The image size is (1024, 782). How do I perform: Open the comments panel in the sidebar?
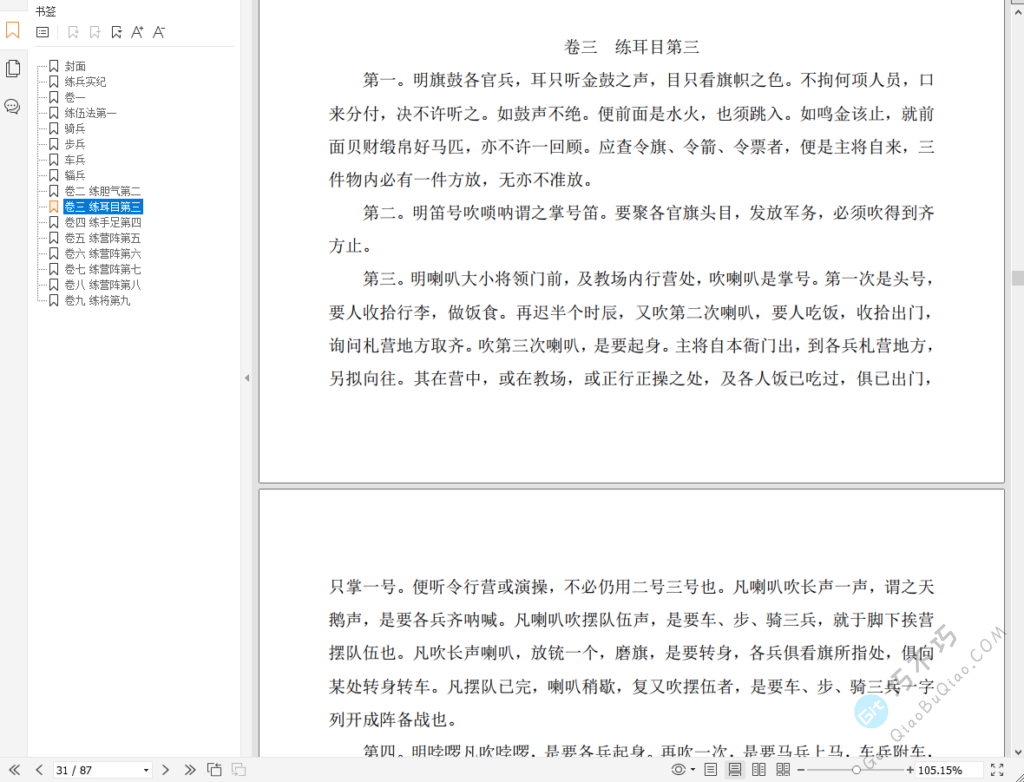tap(13, 106)
